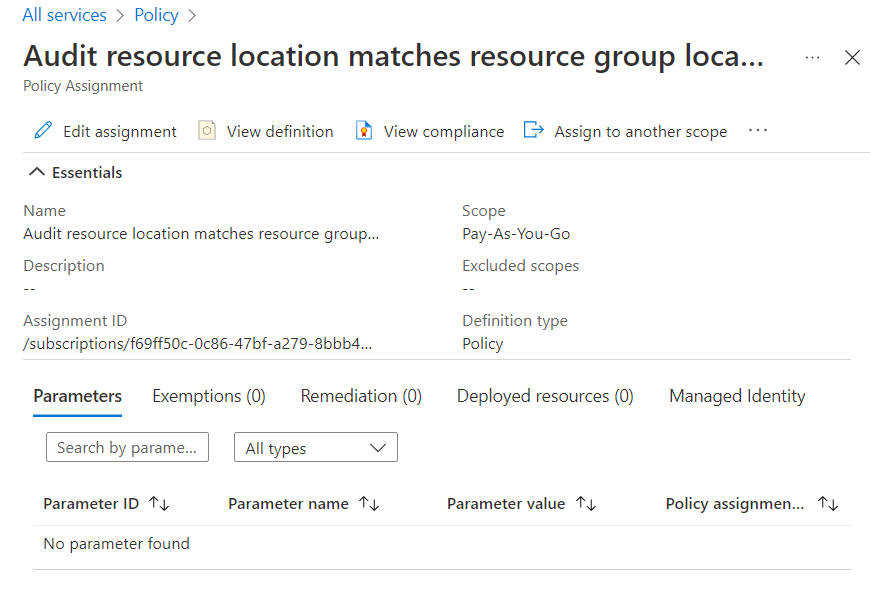The width and height of the screenshot is (870, 597).
Task: Sort by Policy assignment column arrows
Action: point(827,504)
